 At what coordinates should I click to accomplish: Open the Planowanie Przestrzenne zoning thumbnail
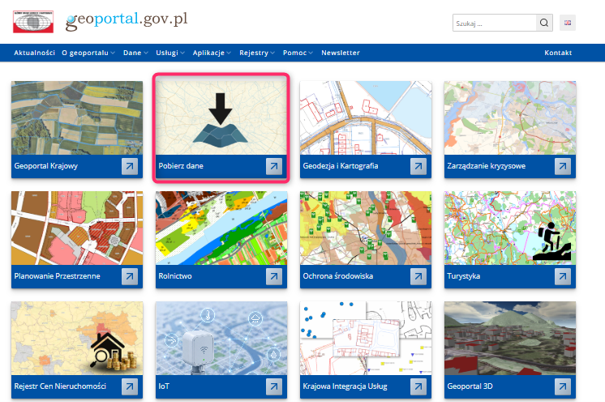(77, 228)
